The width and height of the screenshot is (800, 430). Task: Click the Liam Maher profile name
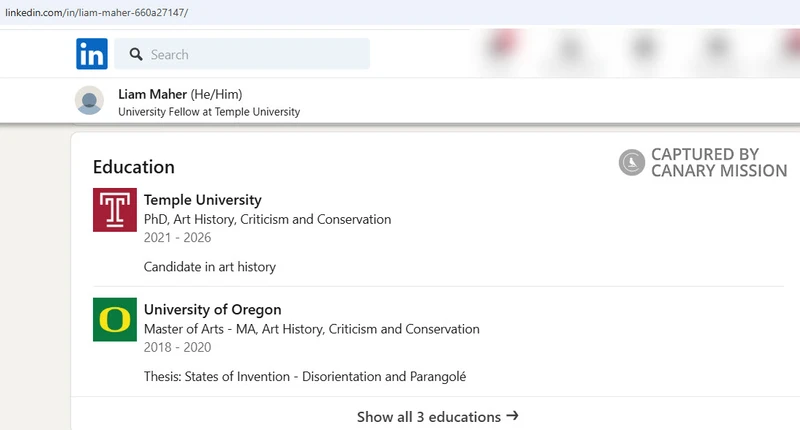tap(153, 94)
